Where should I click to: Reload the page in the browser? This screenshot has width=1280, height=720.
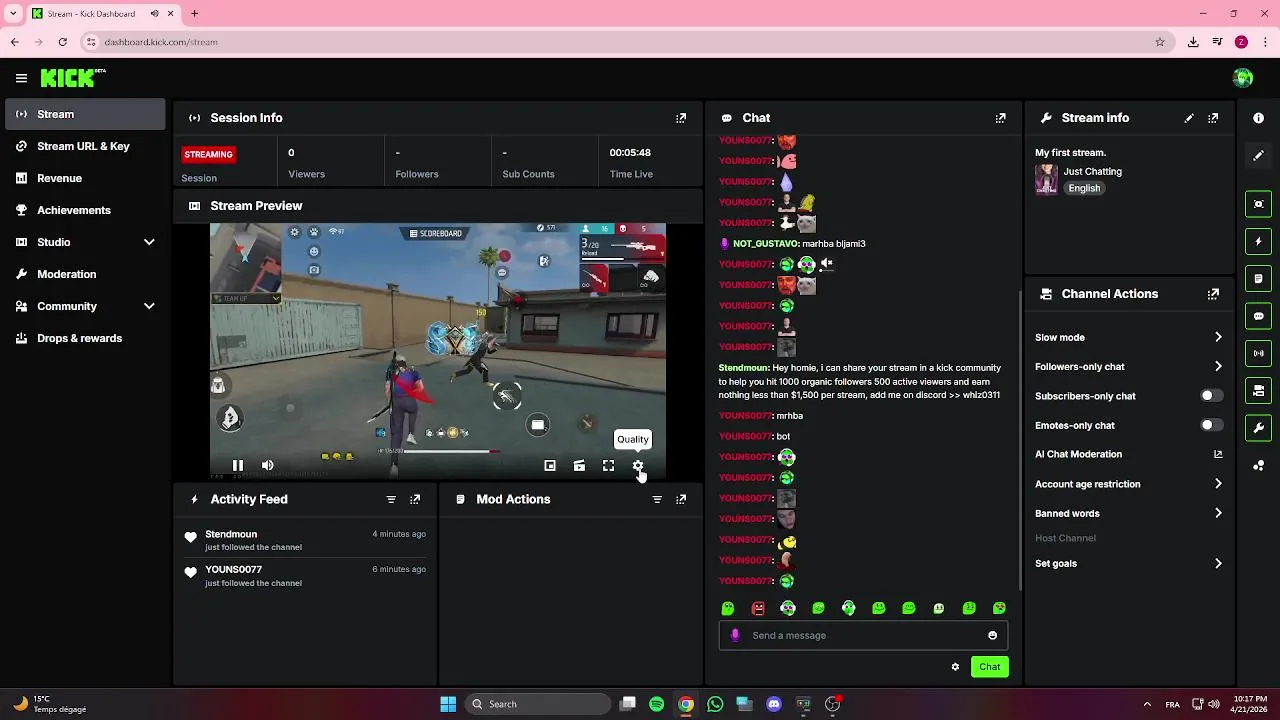click(x=63, y=42)
